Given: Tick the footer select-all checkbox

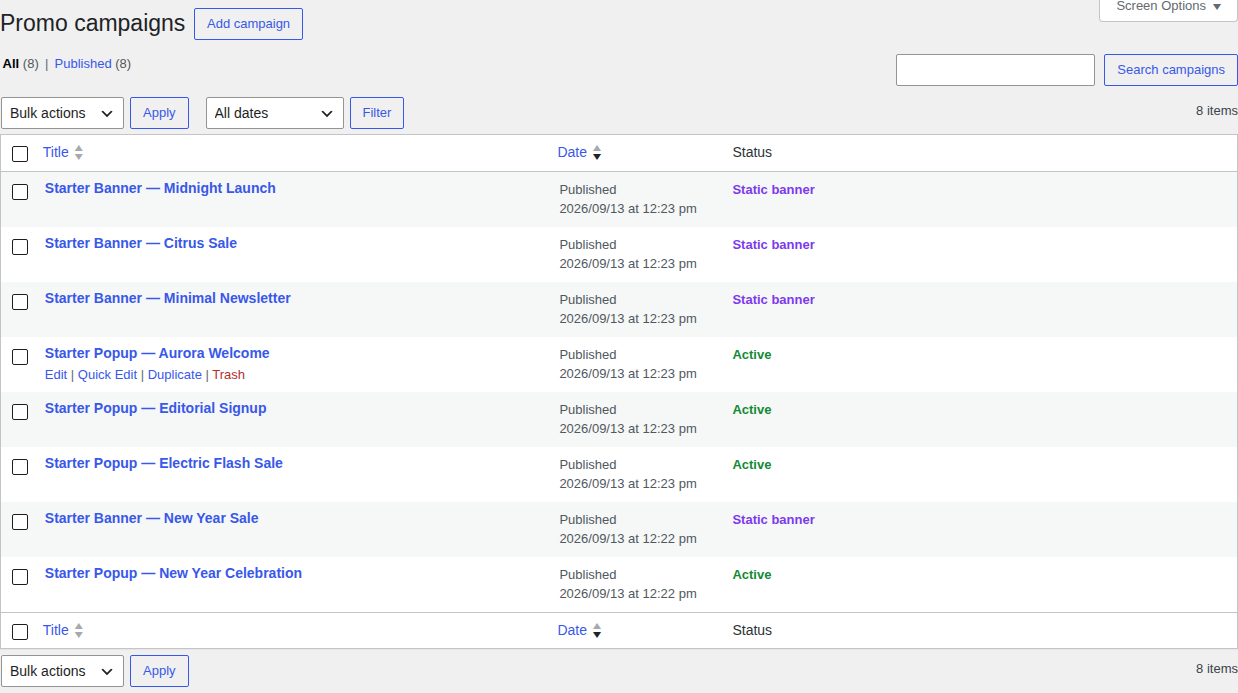Looking at the screenshot, I should (x=20, y=632).
